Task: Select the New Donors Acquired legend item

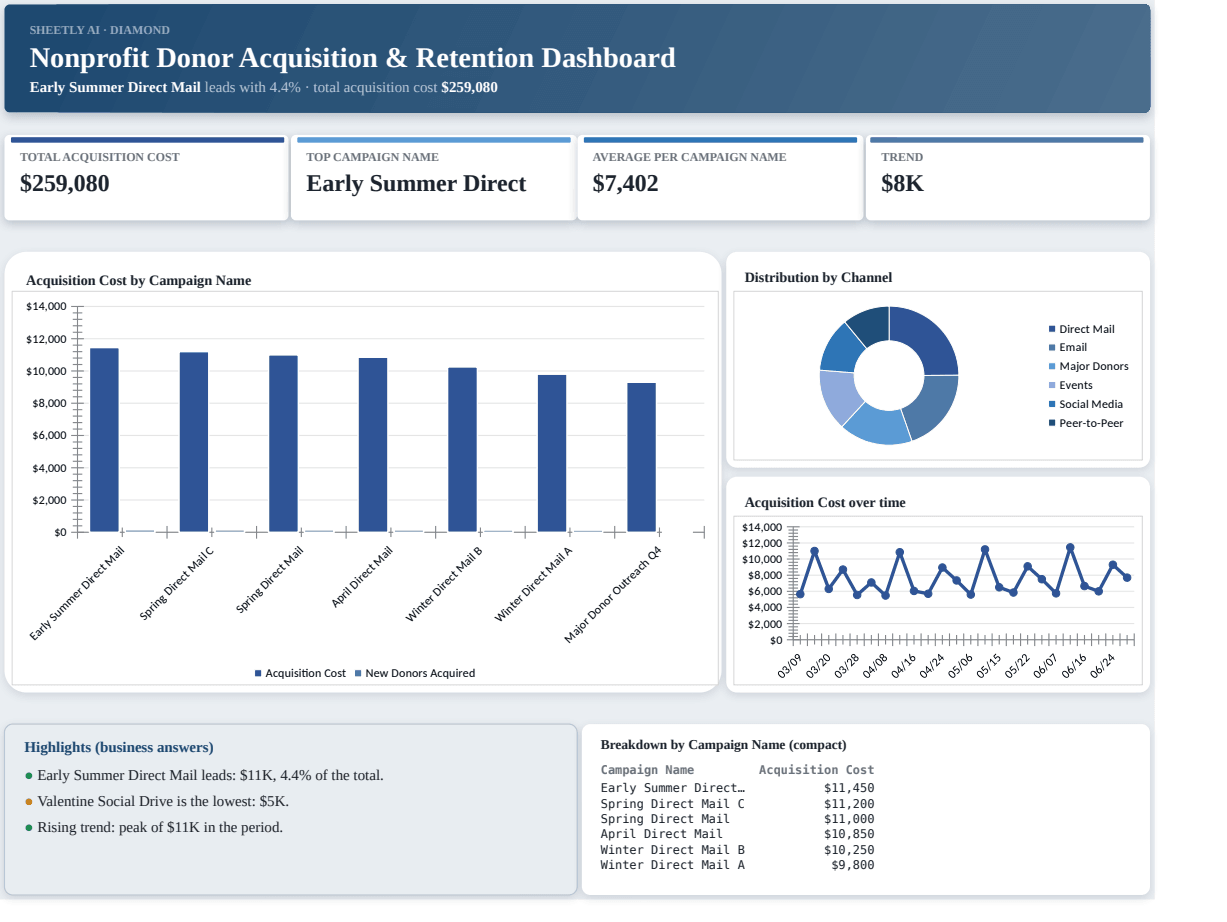Action: pyautogui.click(x=415, y=673)
